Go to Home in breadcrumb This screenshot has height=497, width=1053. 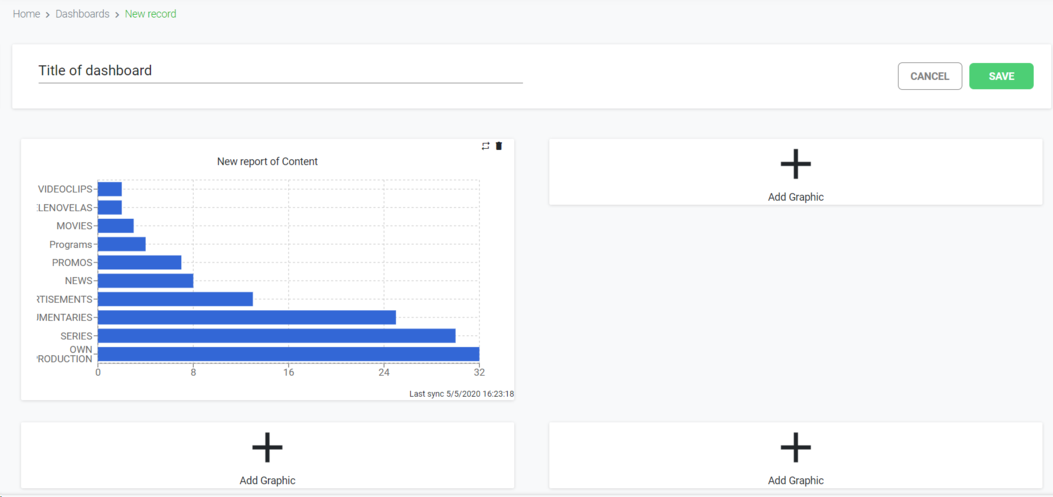coord(26,14)
